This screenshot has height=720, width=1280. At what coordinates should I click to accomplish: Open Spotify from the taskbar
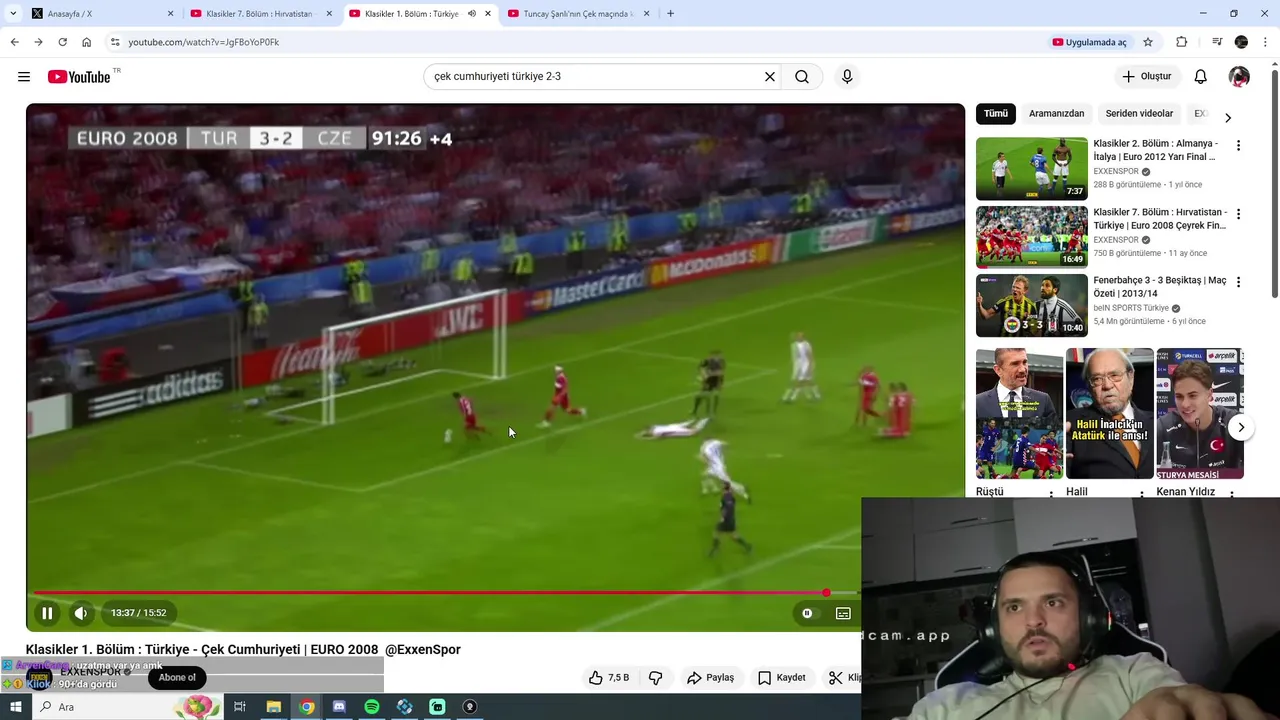372,707
